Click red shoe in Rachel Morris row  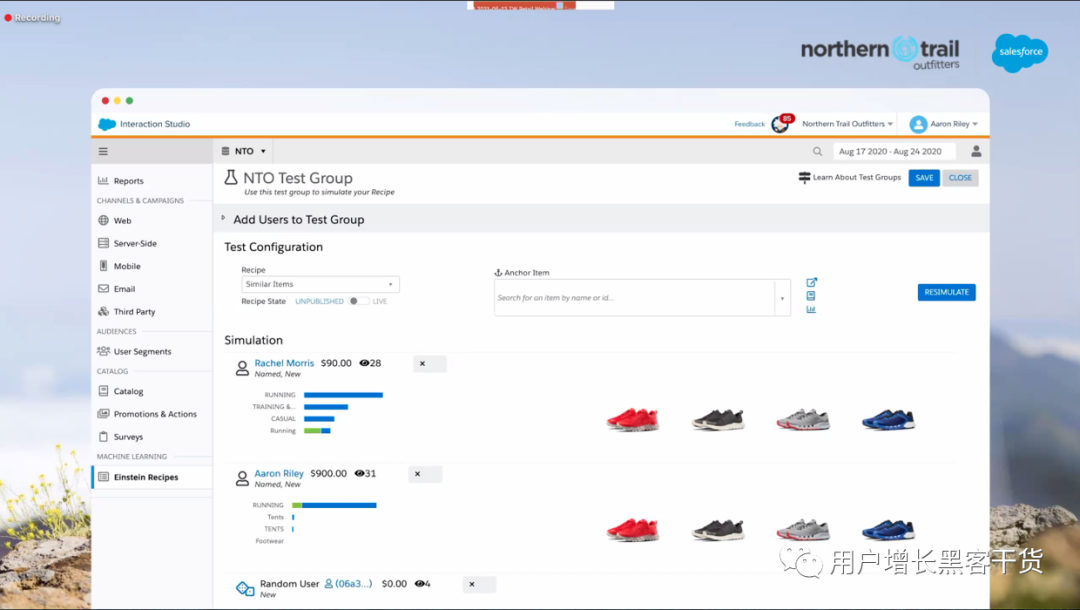633,419
